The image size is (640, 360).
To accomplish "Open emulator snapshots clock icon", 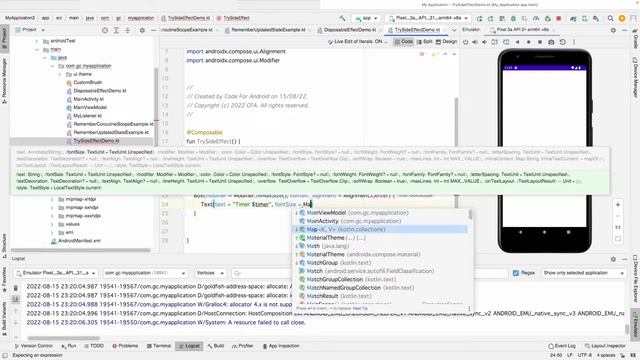I will [x=562, y=42].
